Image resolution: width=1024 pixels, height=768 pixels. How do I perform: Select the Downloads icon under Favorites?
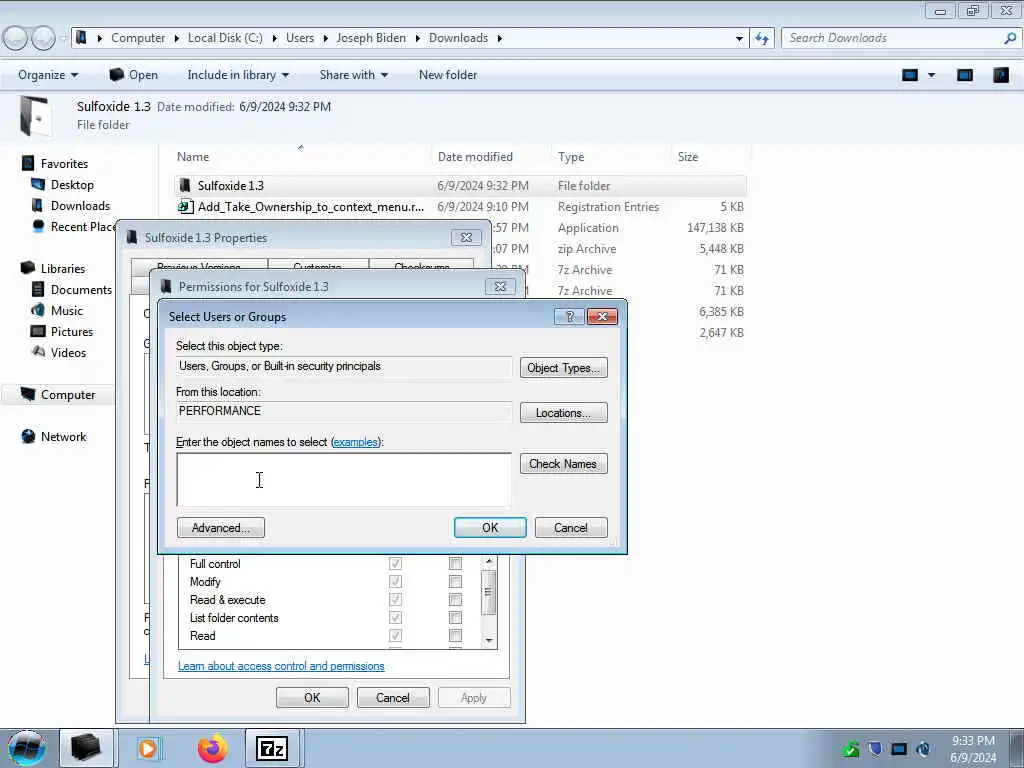click(38, 206)
